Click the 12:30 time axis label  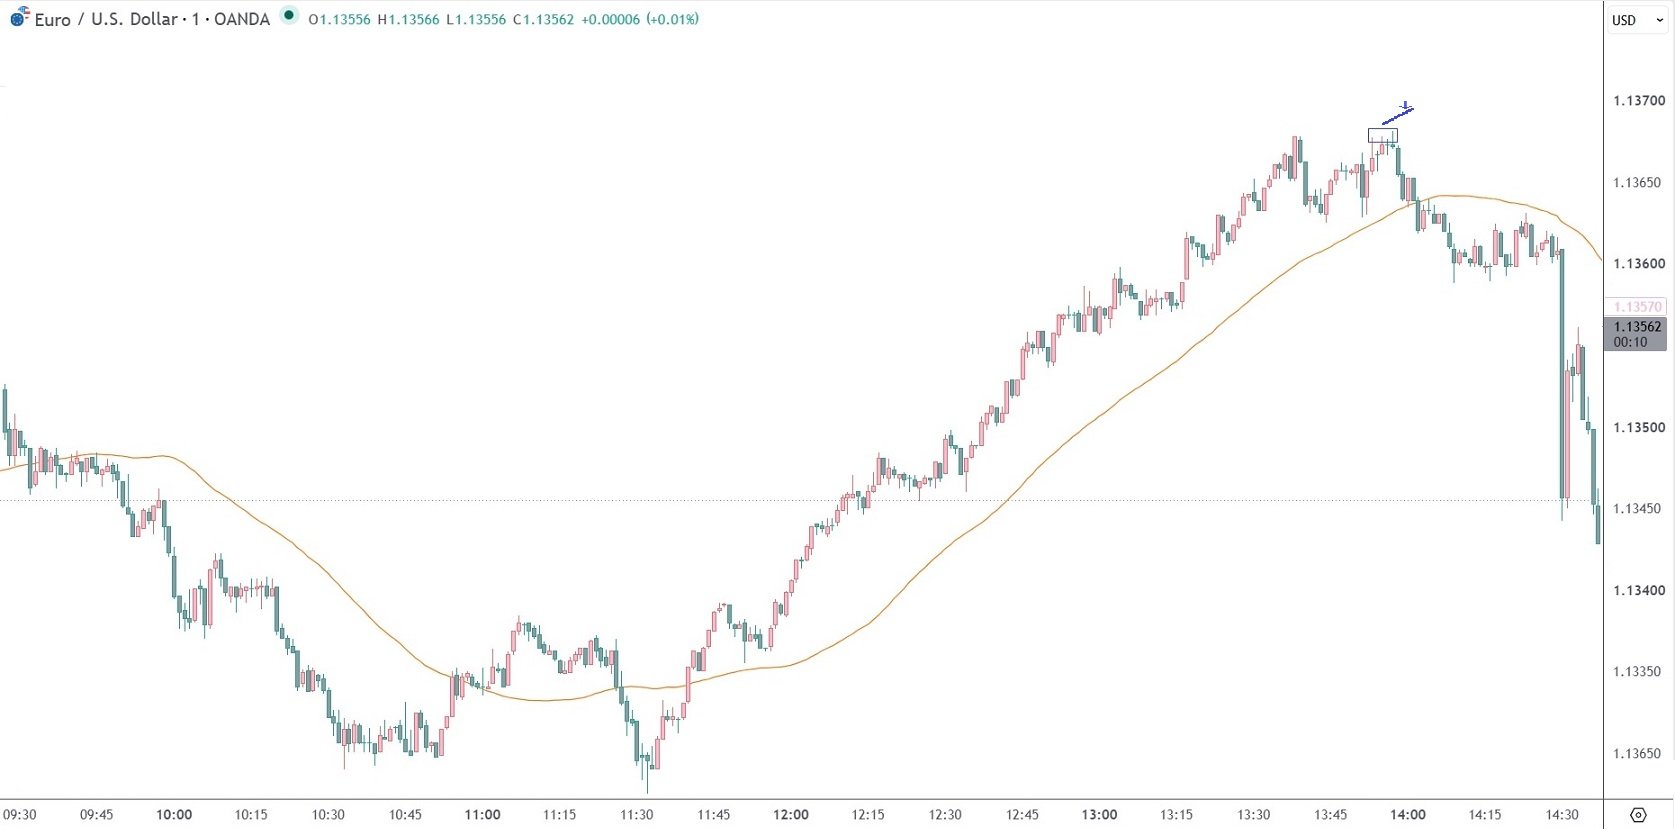pos(945,815)
